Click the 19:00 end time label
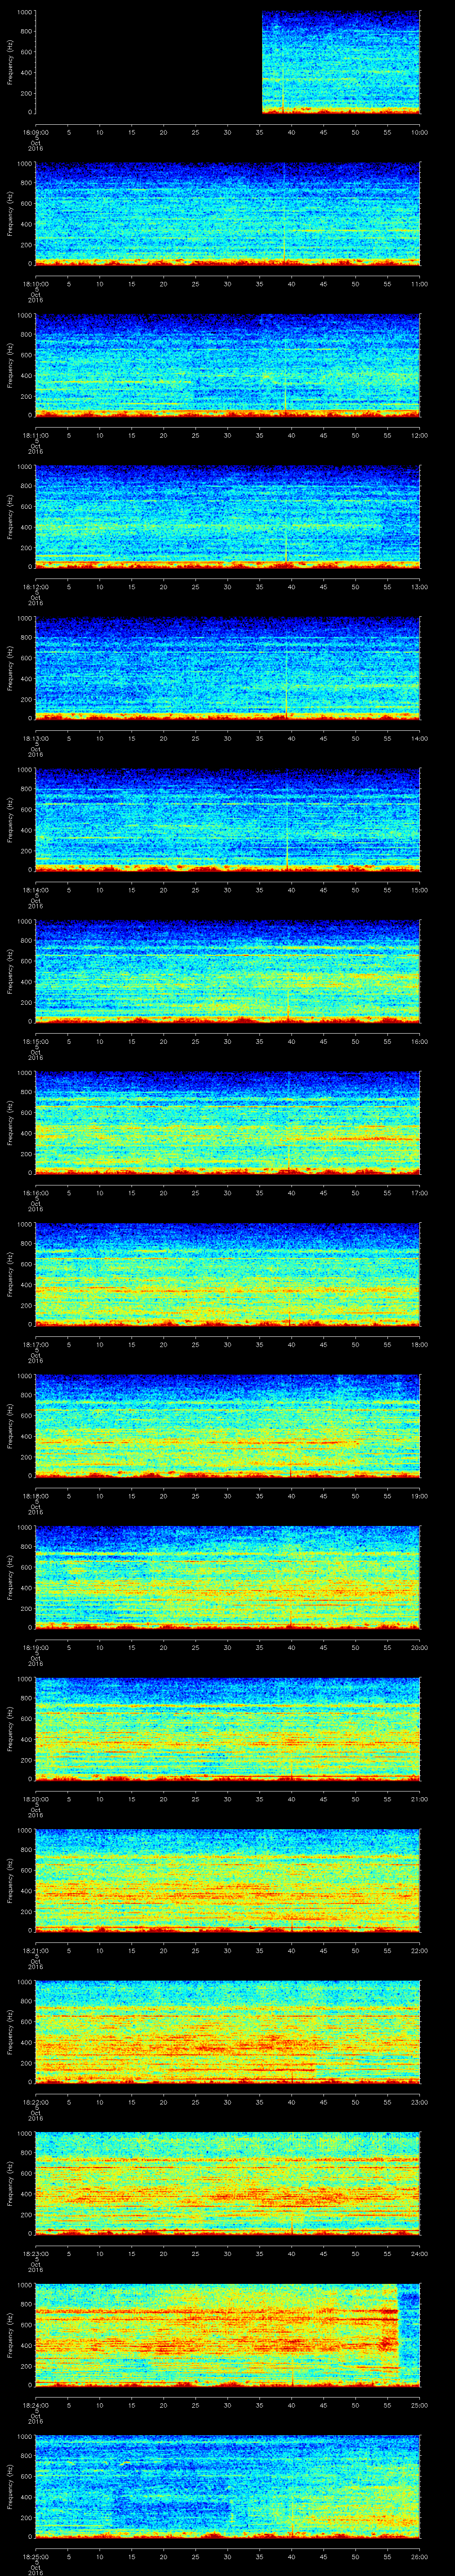The width and height of the screenshot is (455, 2576). click(420, 1495)
